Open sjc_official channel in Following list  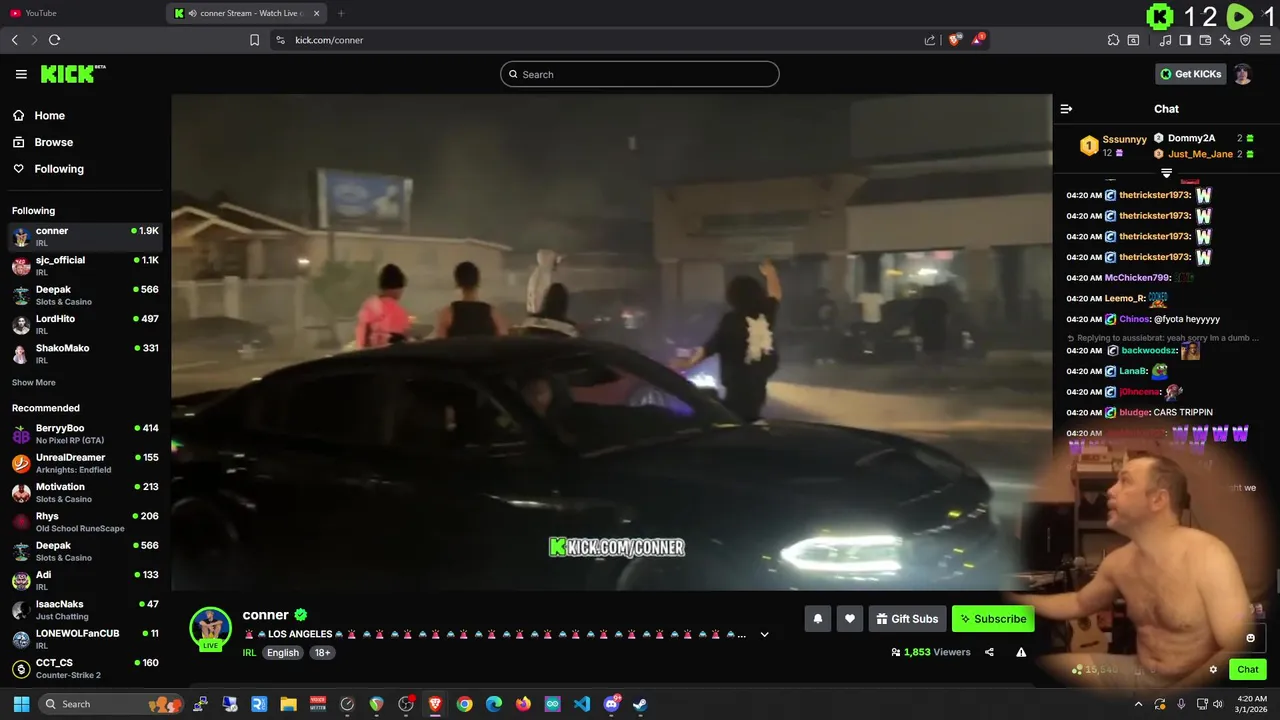[85, 265]
